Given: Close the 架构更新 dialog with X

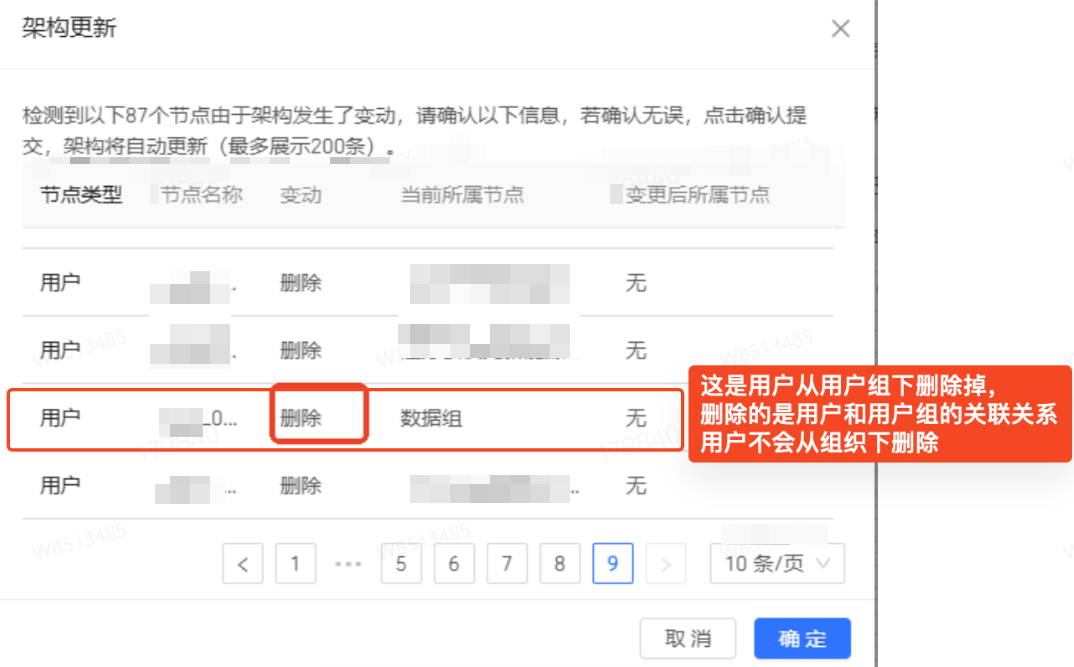Looking at the screenshot, I should pos(840,29).
